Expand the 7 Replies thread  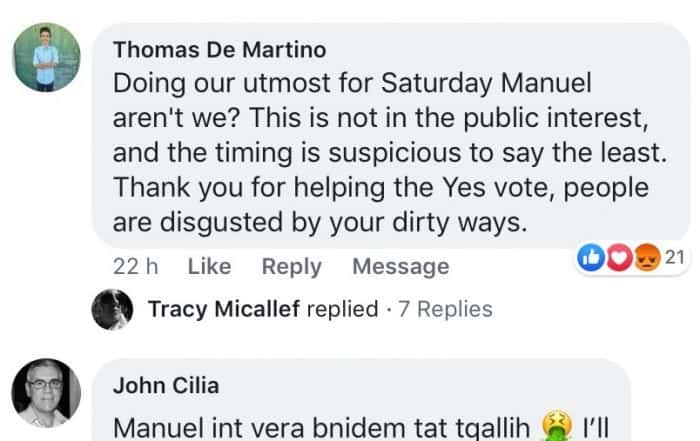(x=445, y=309)
